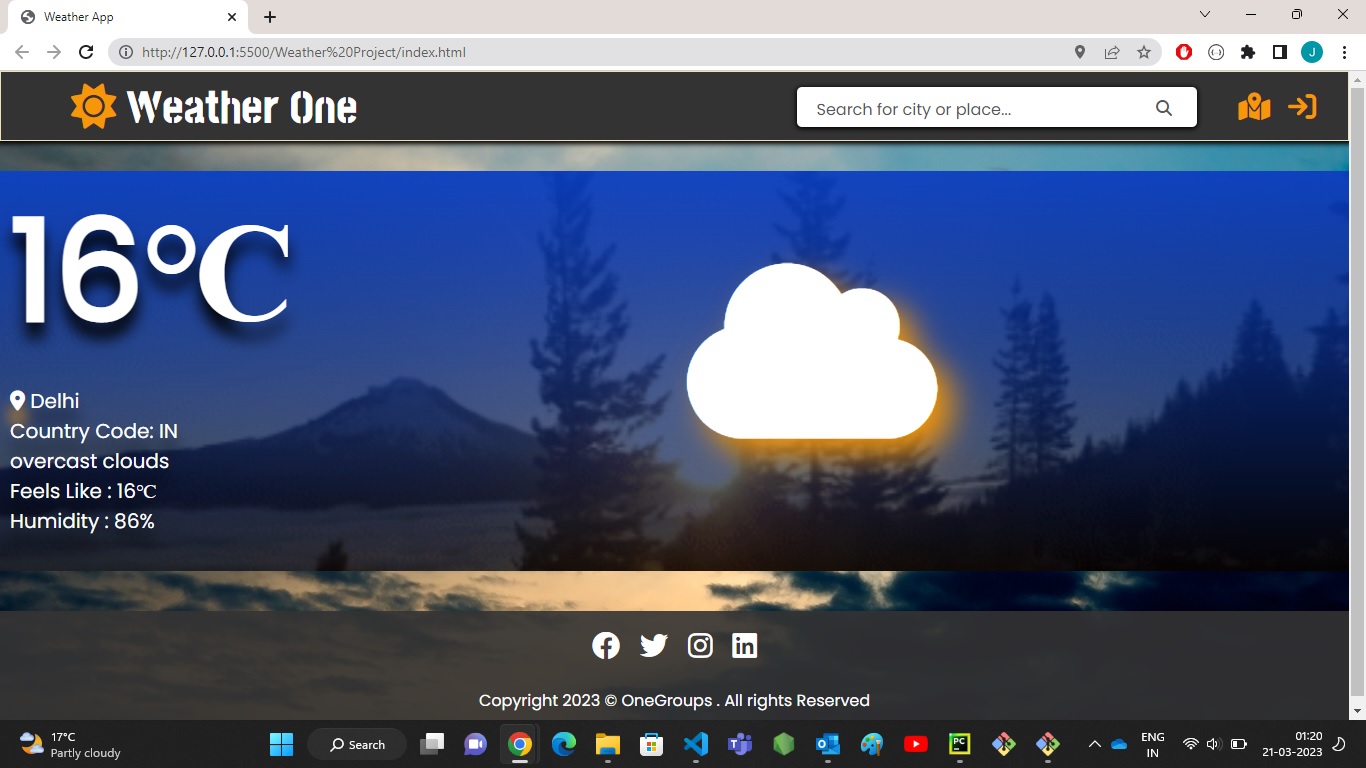Open the Instagram social icon

700,645
